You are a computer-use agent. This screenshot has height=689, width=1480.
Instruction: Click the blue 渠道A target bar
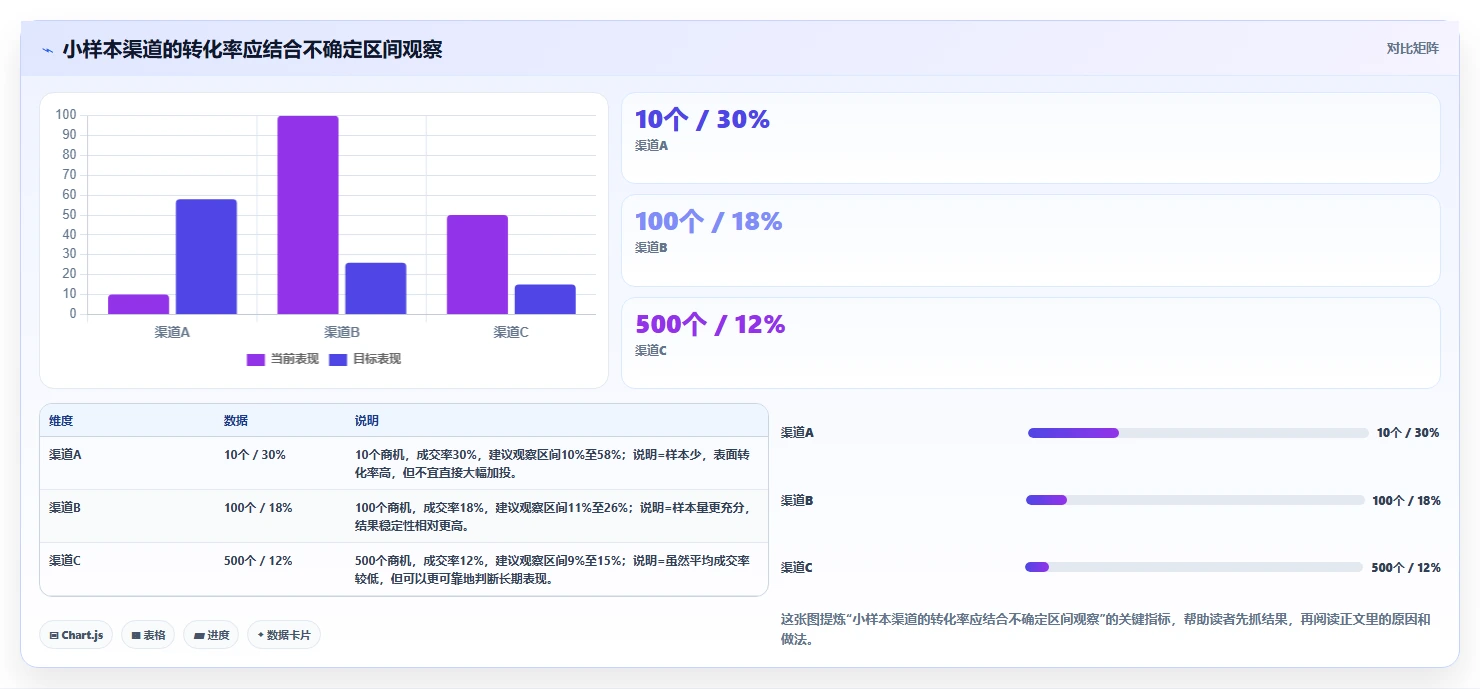point(206,256)
